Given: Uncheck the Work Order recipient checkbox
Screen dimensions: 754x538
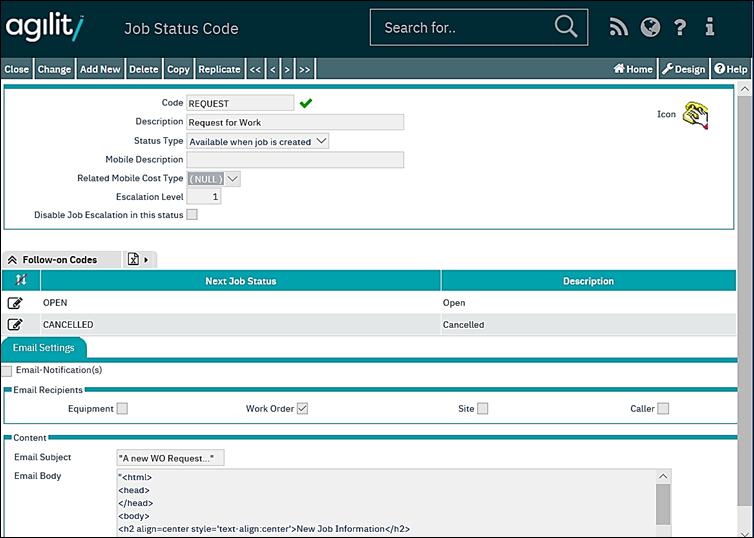Looking at the screenshot, I should pyautogui.click(x=302, y=408).
